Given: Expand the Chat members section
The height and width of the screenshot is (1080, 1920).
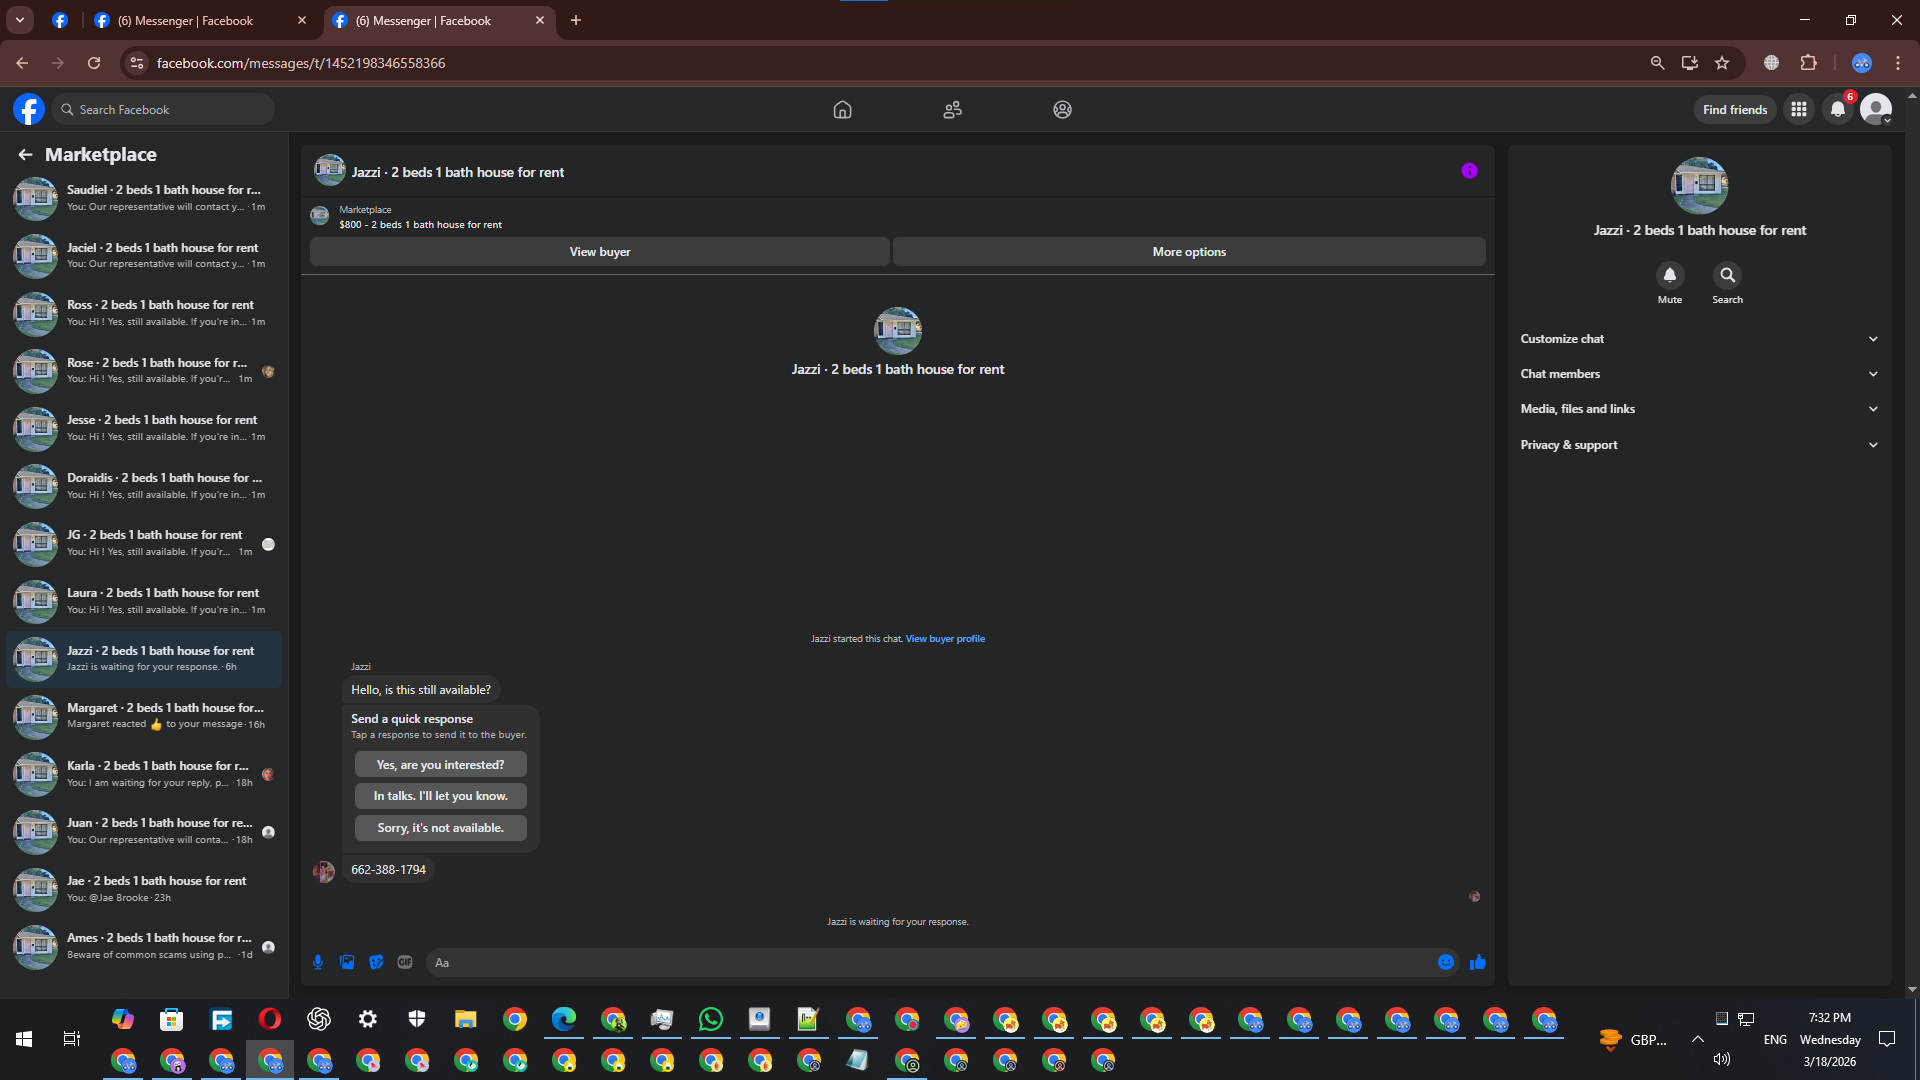Looking at the screenshot, I should [x=1699, y=374].
